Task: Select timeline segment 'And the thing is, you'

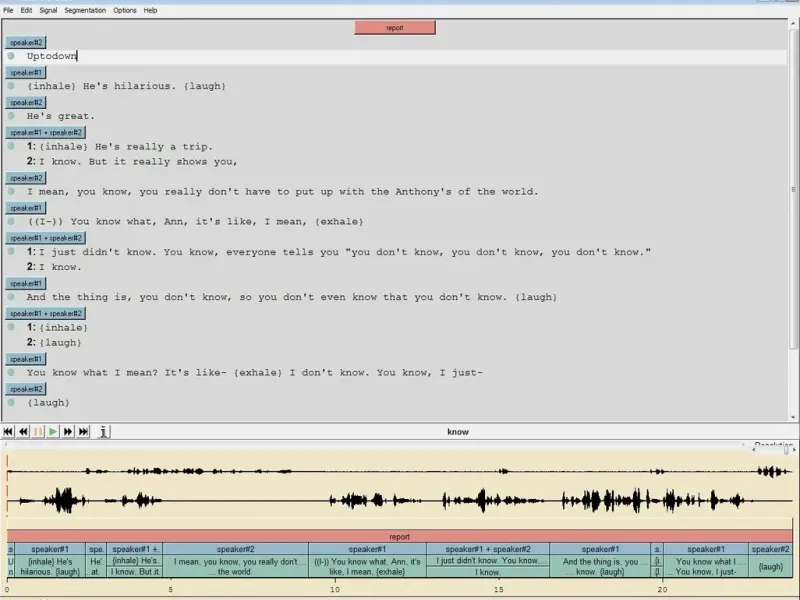Action: click(600, 566)
